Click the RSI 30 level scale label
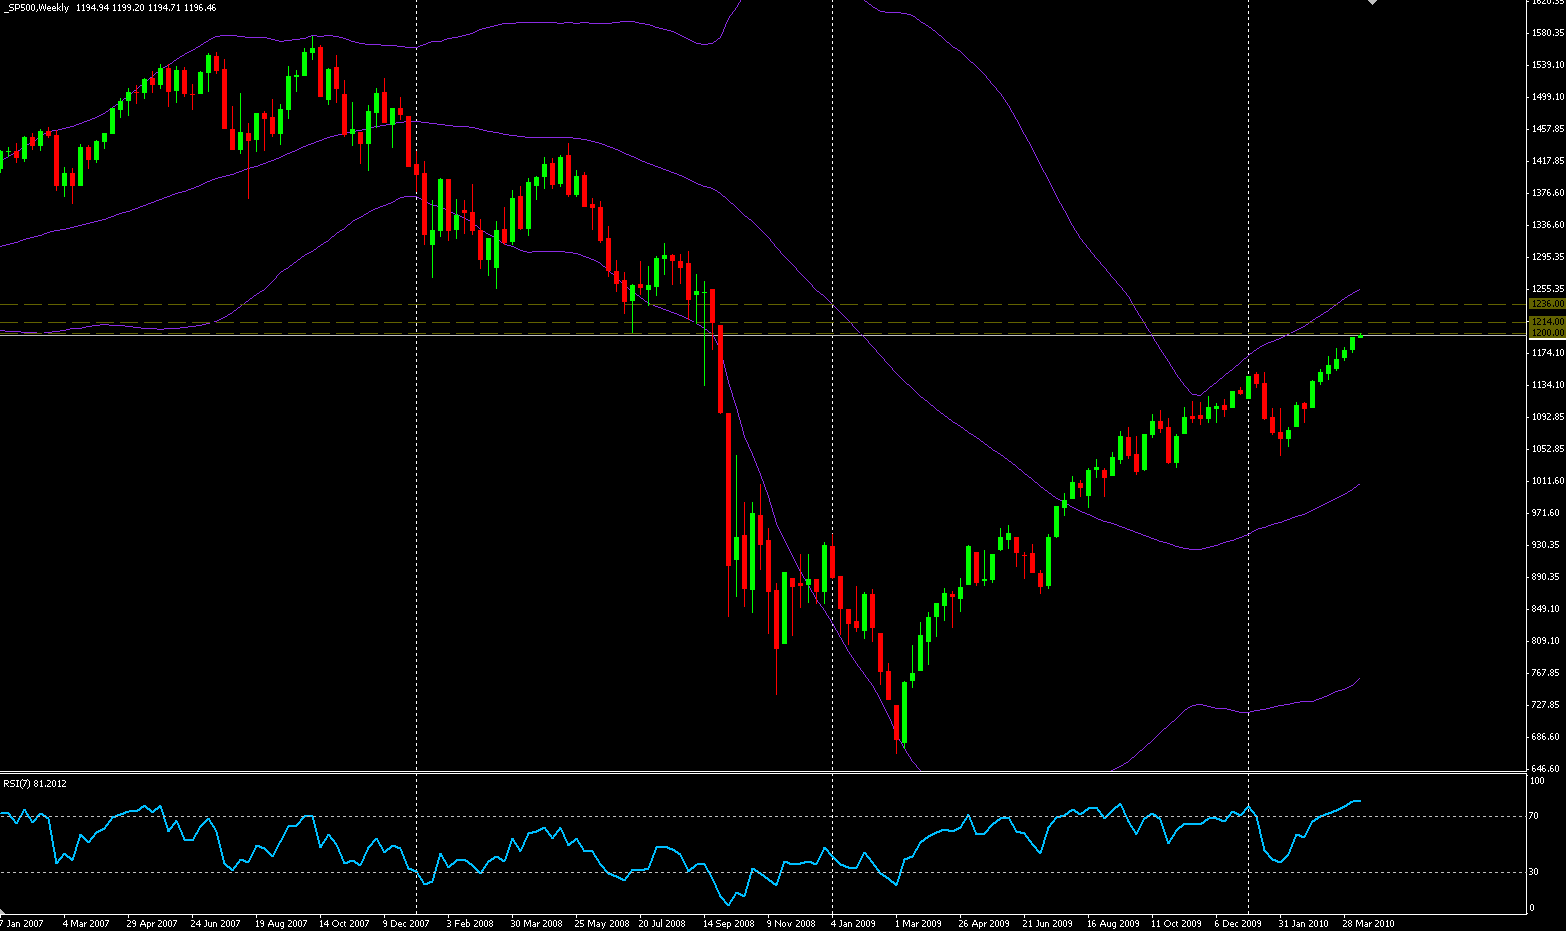 click(1535, 872)
